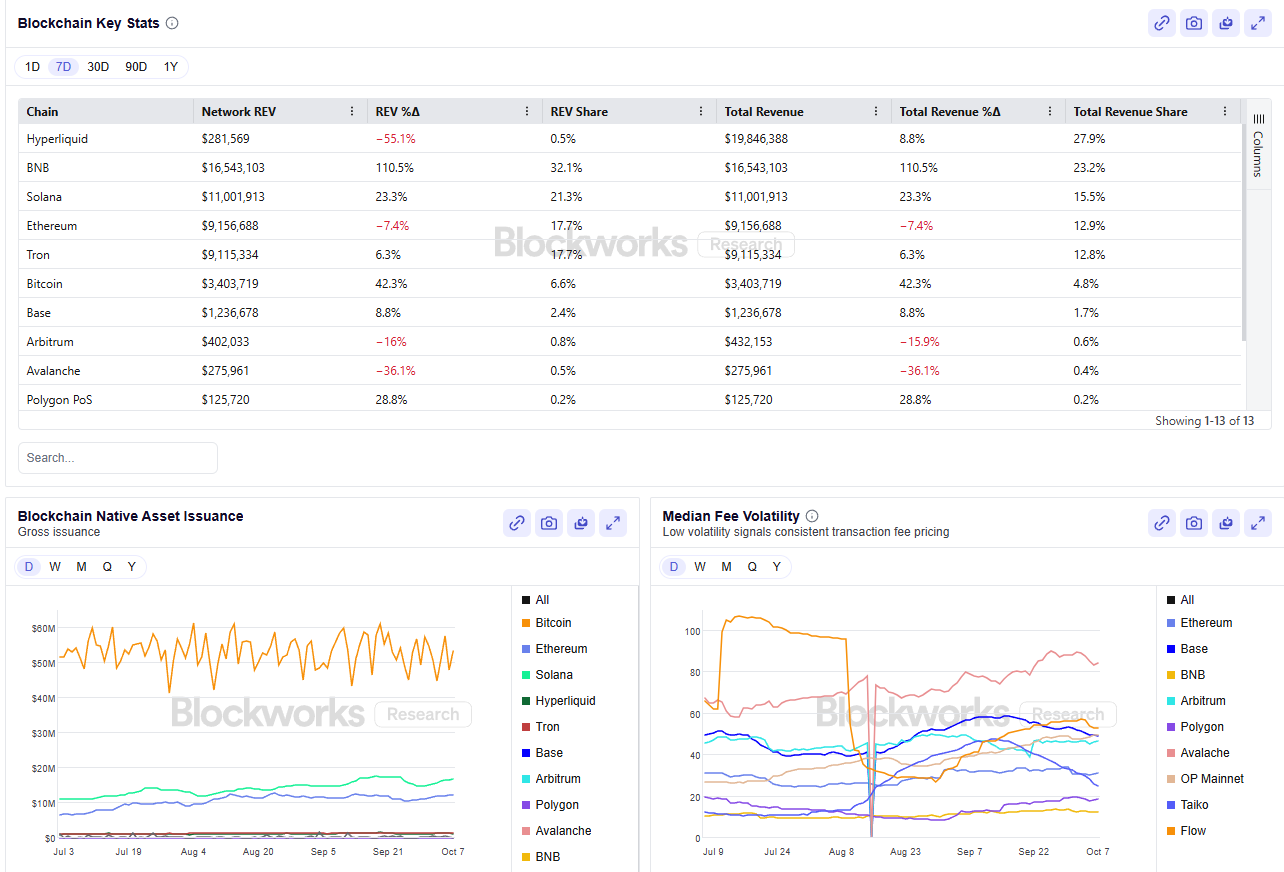Screen dimensions: 1284x872
Task: Open Network REV column options menu
Action: point(352,112)
